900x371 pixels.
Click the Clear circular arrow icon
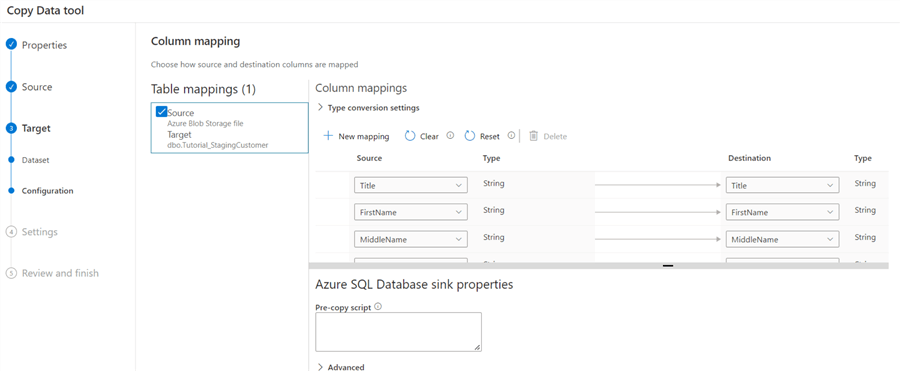coord(410,136)
